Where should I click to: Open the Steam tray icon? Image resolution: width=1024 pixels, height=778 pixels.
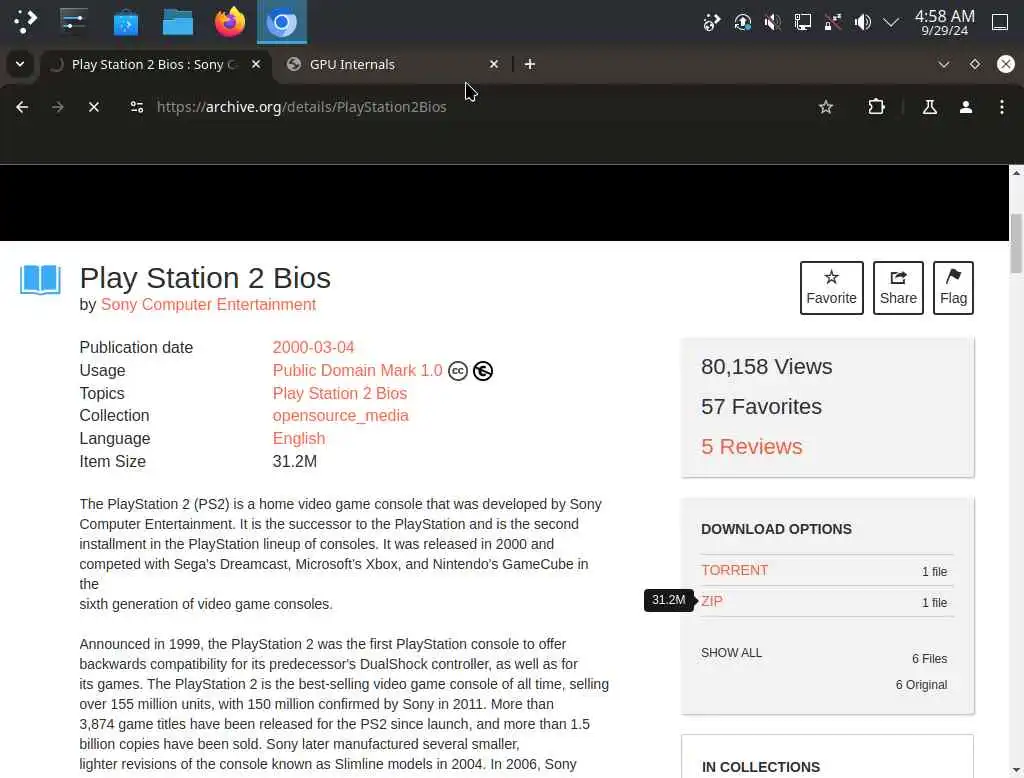click(x=712, y=22)
